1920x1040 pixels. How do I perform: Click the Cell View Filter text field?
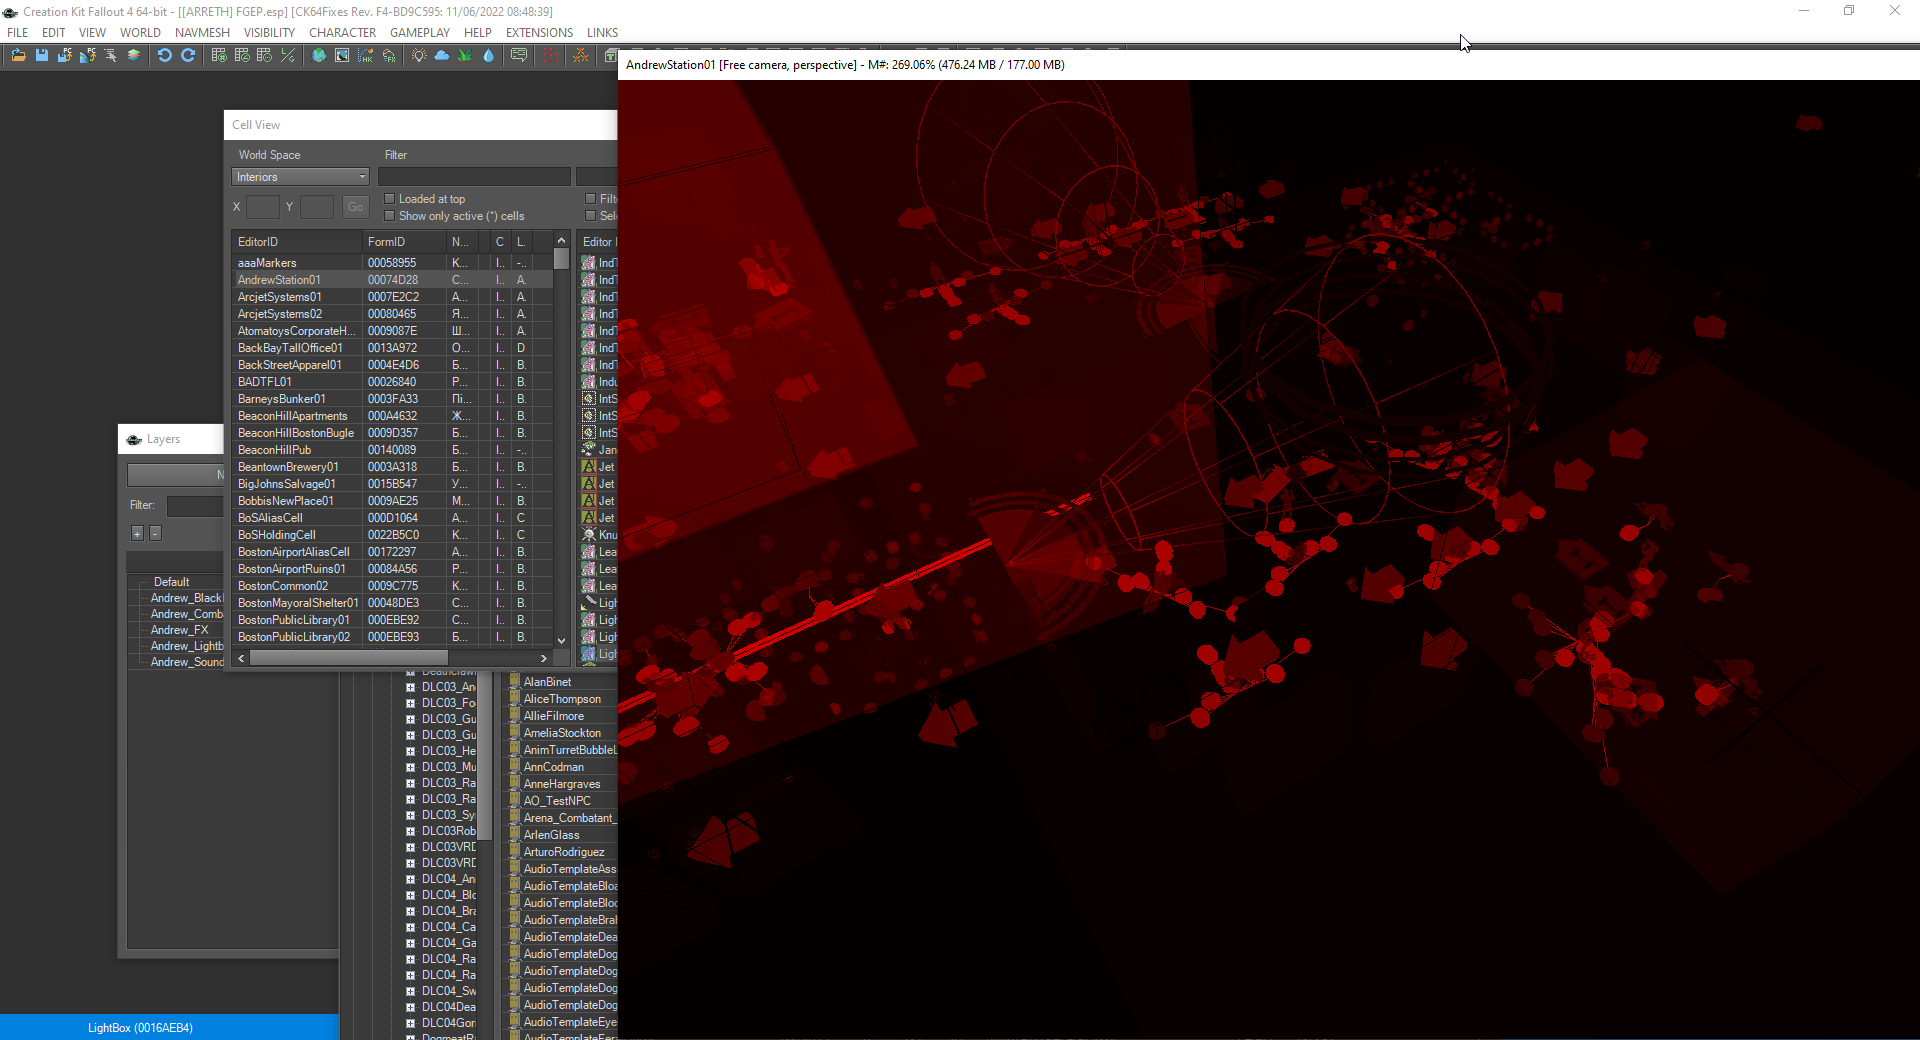474,177
